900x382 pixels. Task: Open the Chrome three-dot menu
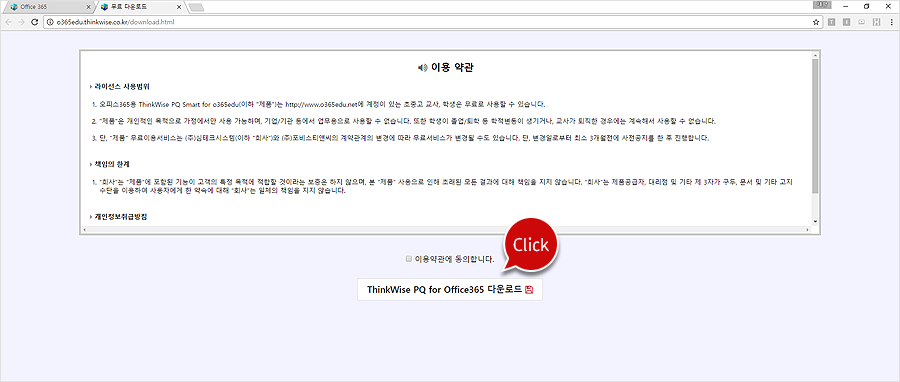click(x=891, y=22)
